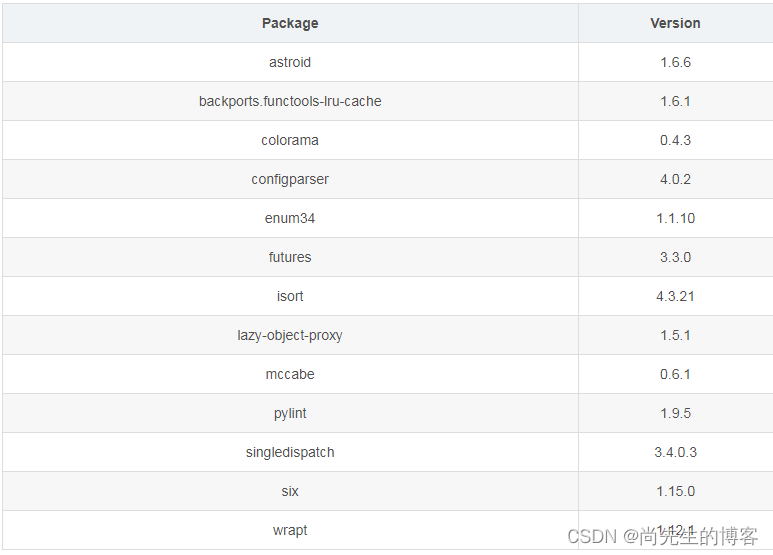Click the singledispatch package cell
This screenshot has height=555, width=773.
point(290,452)
